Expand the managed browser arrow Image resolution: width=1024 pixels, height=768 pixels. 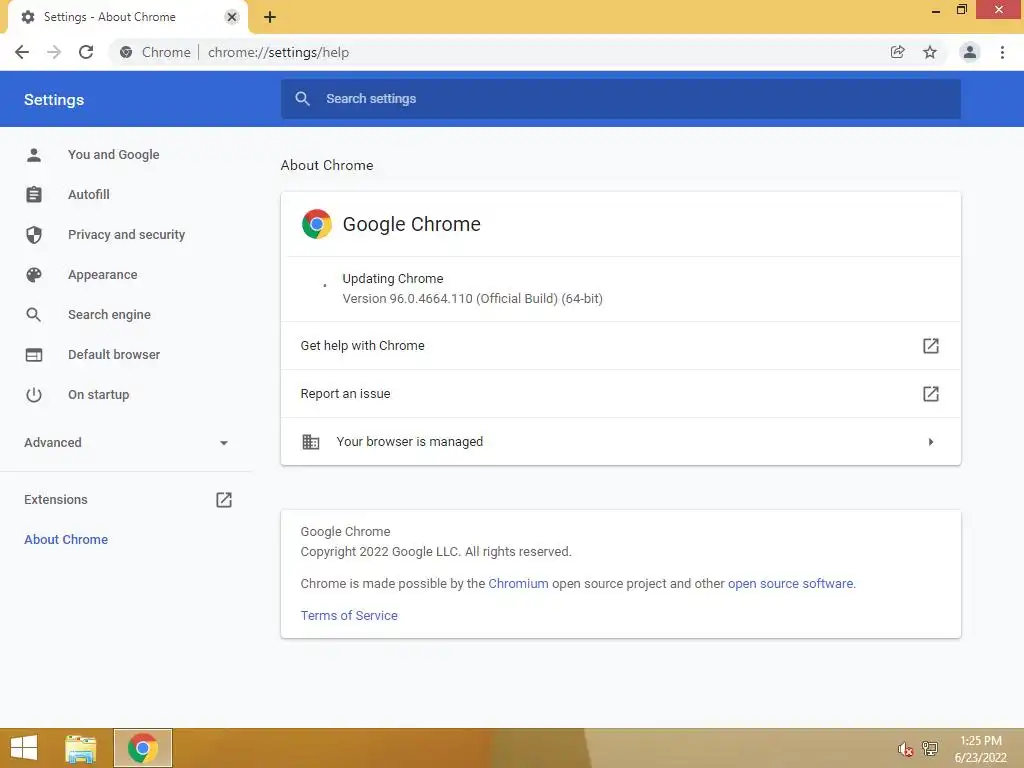[x=931, y=442]
